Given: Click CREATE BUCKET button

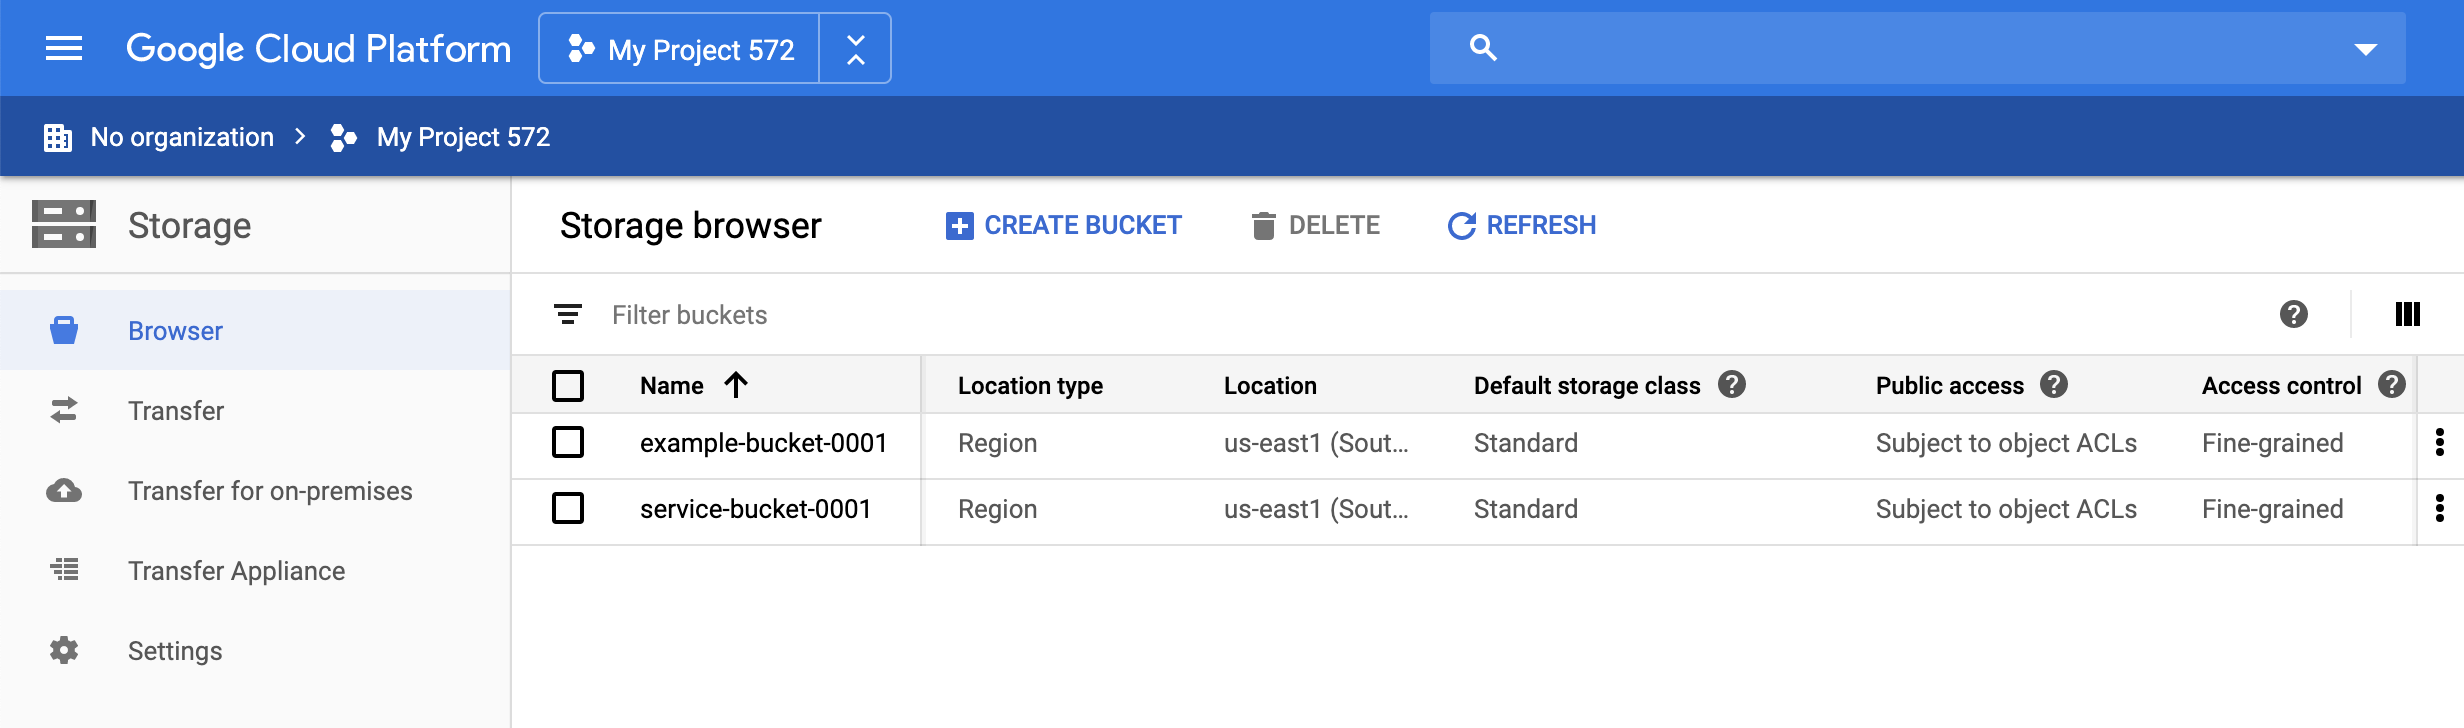Looking at the screenshot, I should coord(1064,225).
